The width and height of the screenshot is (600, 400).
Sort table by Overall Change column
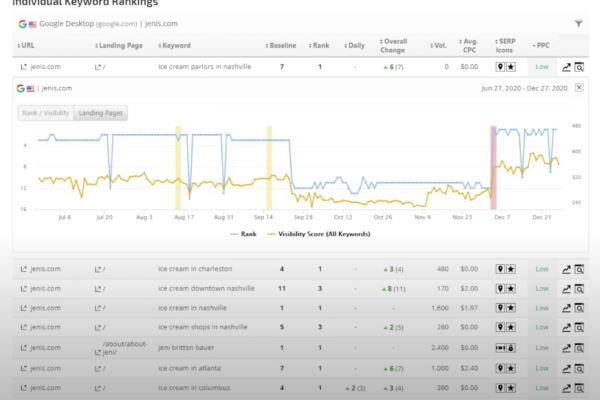click(x=393, y=46)
